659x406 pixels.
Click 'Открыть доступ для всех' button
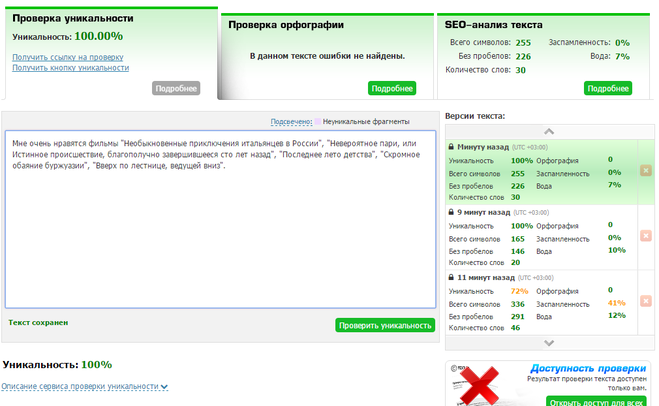point(597,402)
